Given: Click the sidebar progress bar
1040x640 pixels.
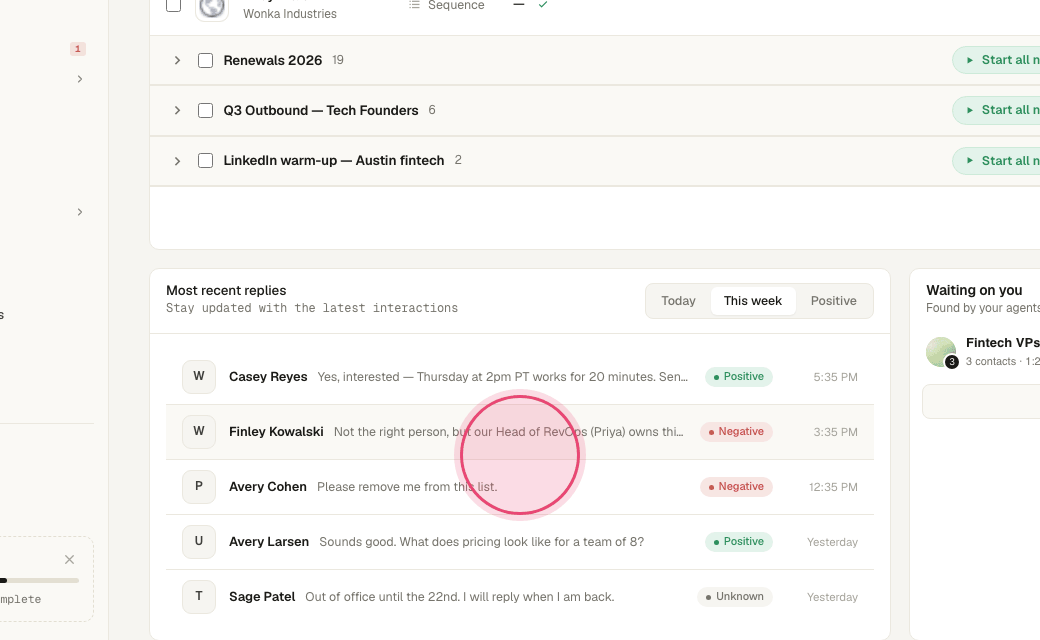Looking at the screenshot, I should tap(39, 580).
